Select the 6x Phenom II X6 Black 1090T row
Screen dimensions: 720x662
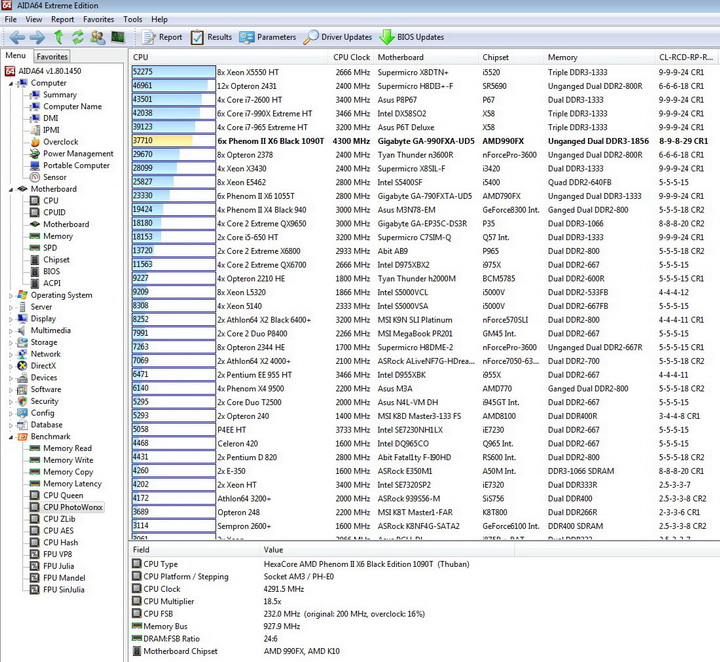424,141
